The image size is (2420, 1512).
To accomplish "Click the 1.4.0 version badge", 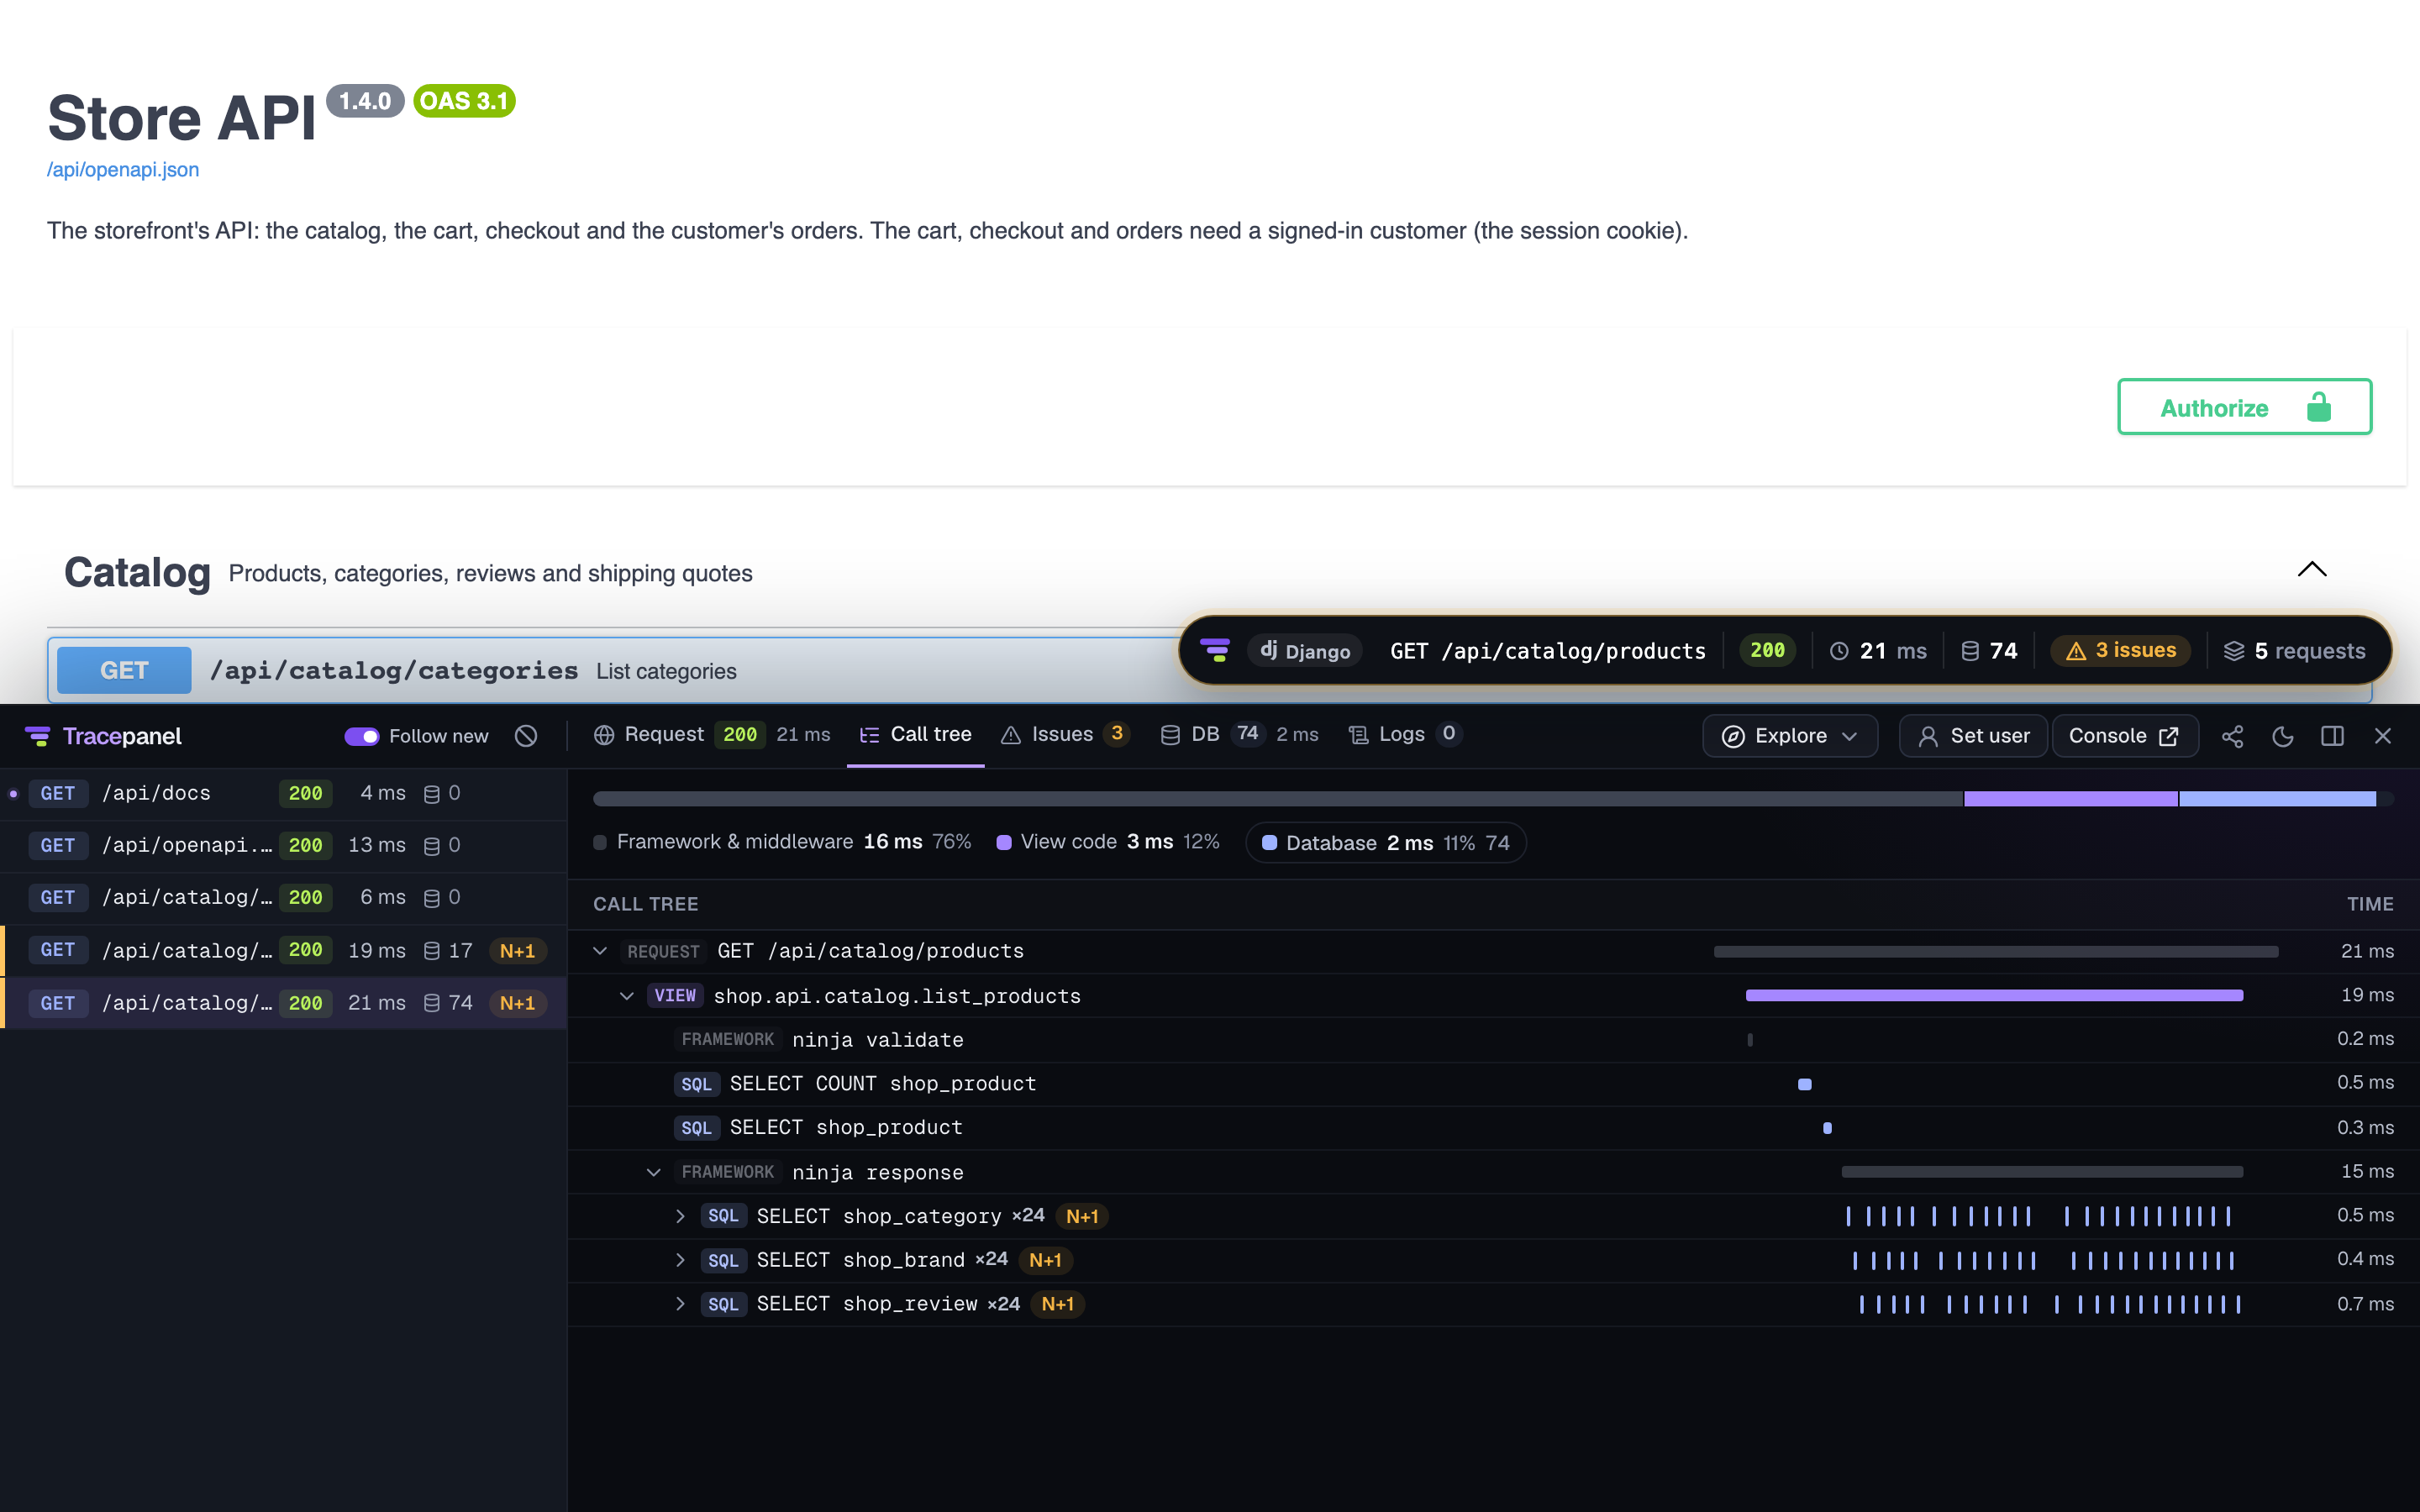I will (365, 101).
